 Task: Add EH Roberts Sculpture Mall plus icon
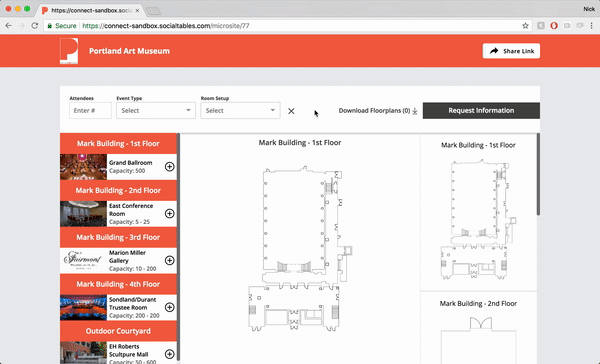click(x=170, y=354)
